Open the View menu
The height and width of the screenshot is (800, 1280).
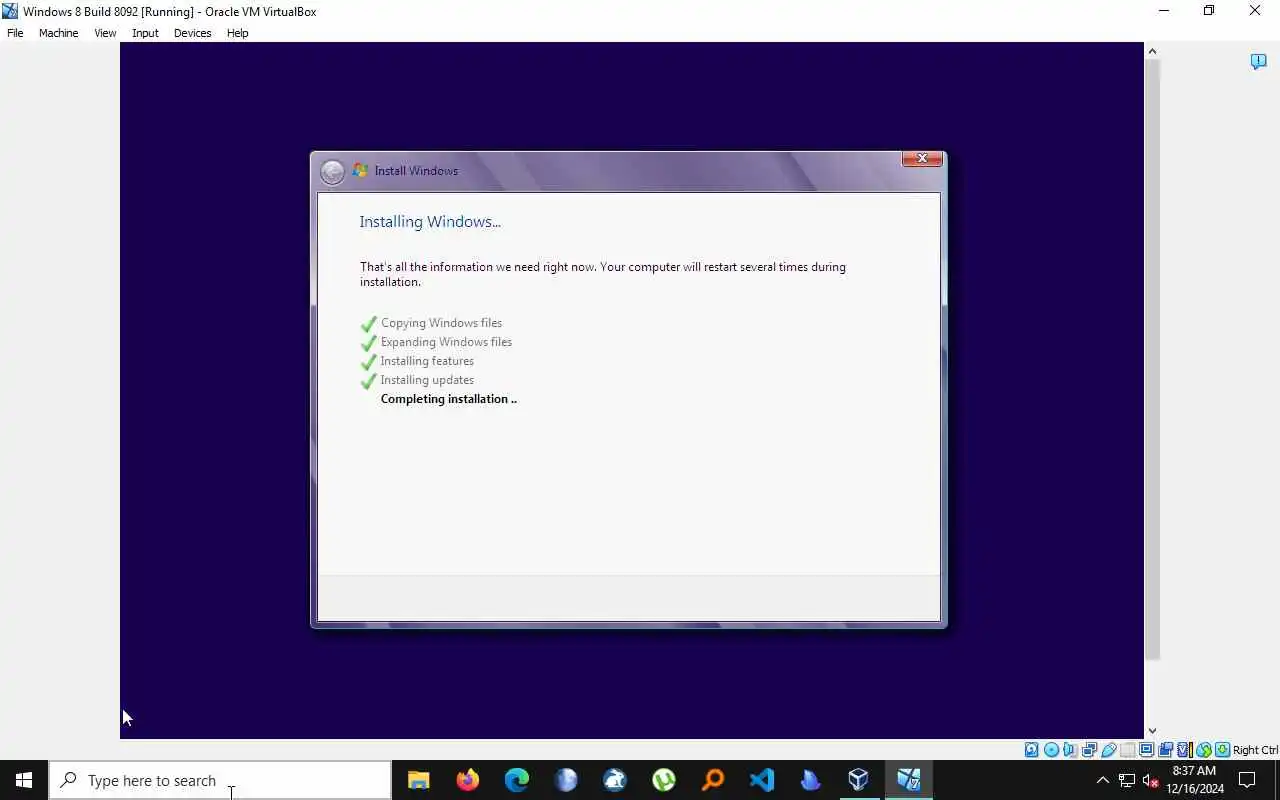pos(105,33)
